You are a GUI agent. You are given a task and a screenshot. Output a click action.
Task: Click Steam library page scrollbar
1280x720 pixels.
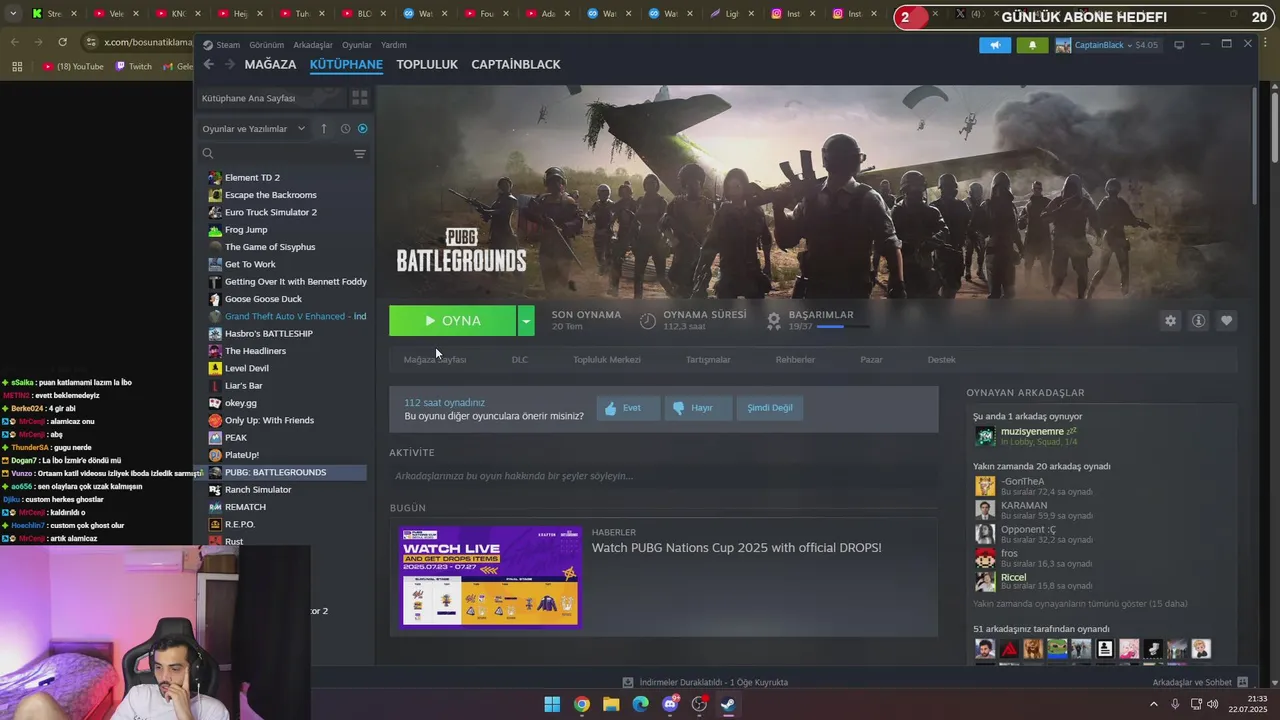pos(1254,147)
